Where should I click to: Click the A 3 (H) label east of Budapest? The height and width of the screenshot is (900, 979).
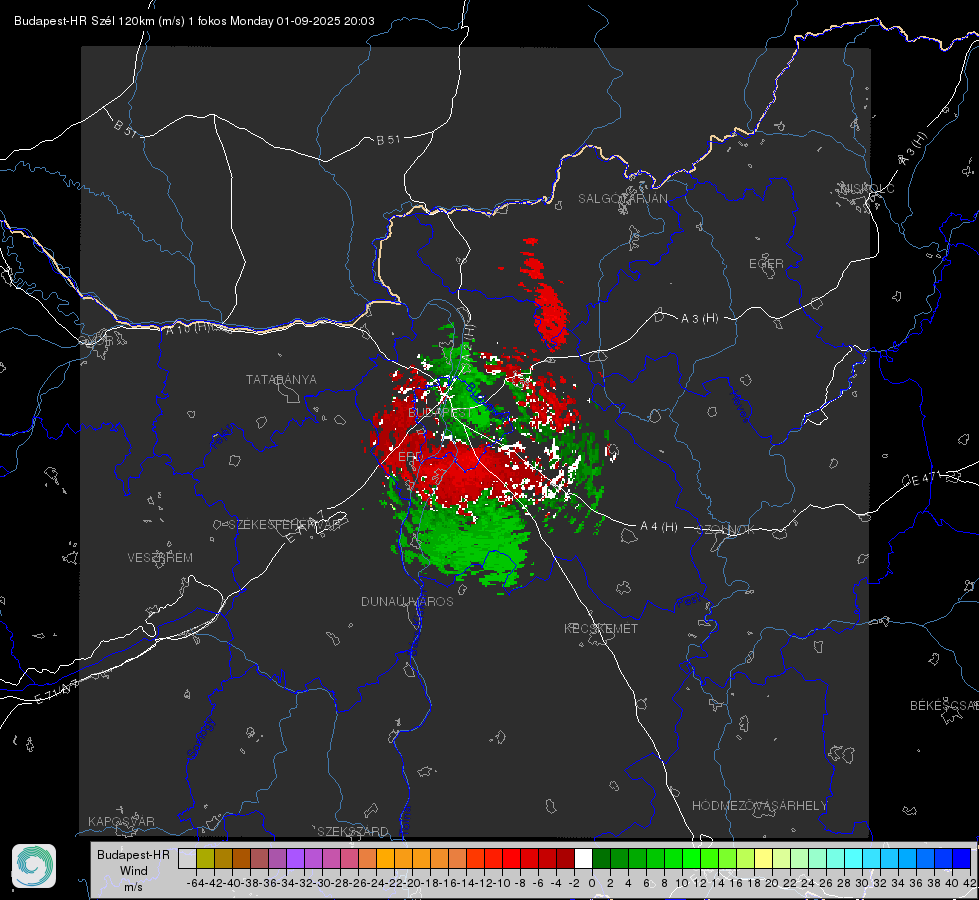coord(699,318)
